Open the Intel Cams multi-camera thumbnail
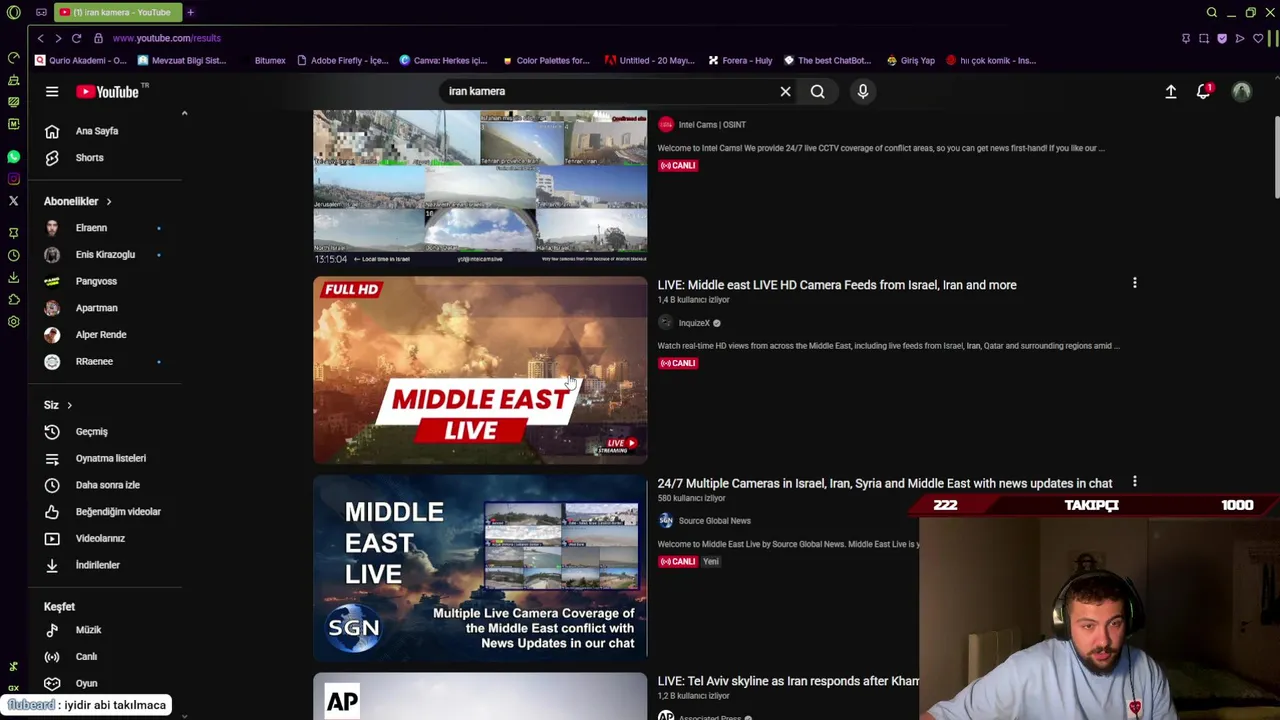This screenshot has width=1280, height=720. click(x=480, y=187)
